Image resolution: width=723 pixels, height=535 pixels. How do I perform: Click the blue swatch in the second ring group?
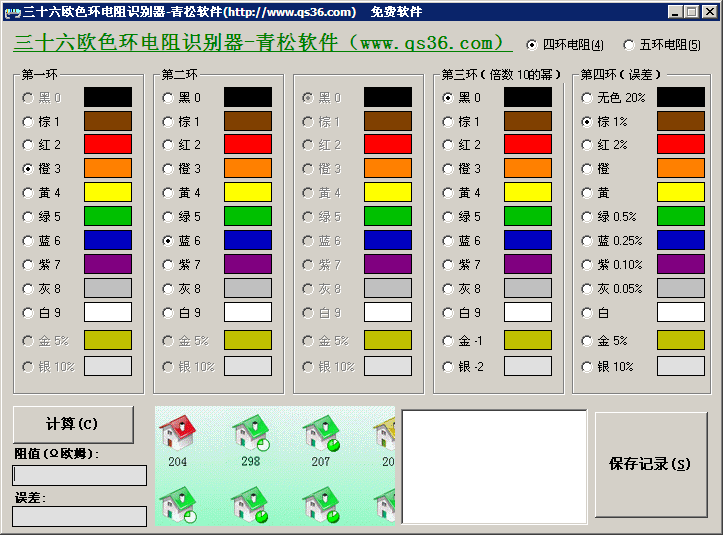248,240
